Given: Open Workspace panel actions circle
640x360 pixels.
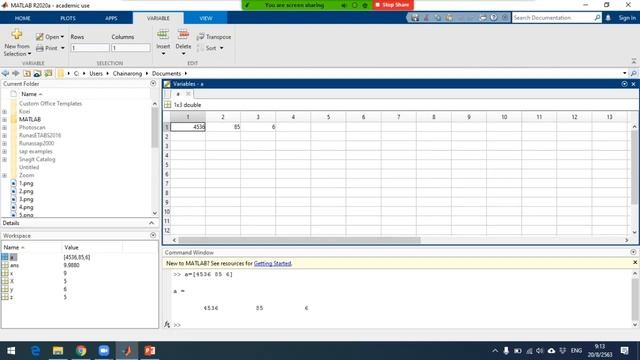Looking at the screenshot, I should (x=153, y=236).
